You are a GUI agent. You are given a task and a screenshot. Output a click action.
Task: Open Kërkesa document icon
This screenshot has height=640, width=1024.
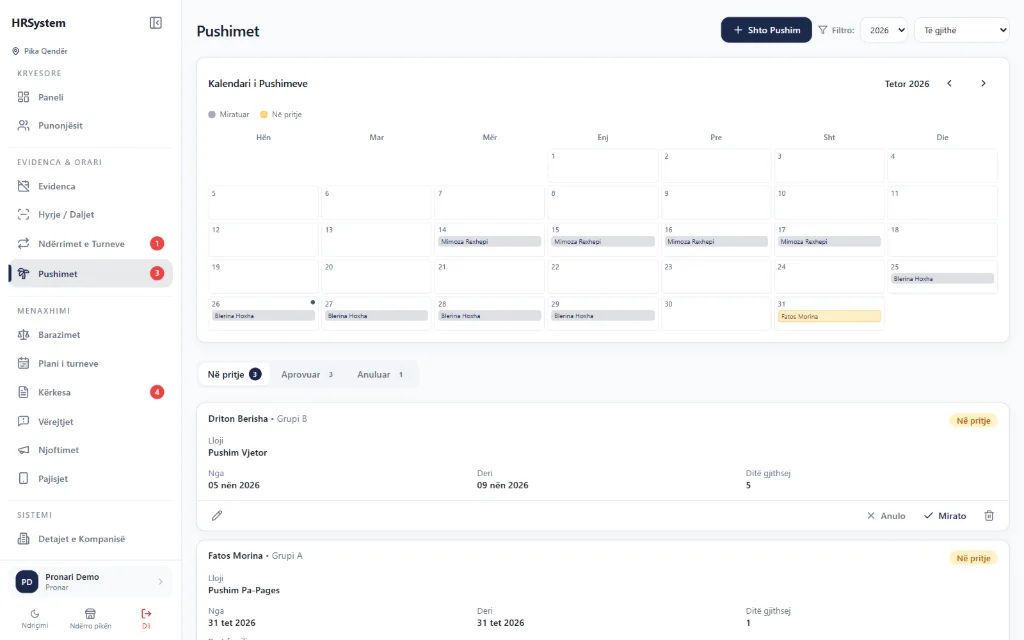(24, 392)
